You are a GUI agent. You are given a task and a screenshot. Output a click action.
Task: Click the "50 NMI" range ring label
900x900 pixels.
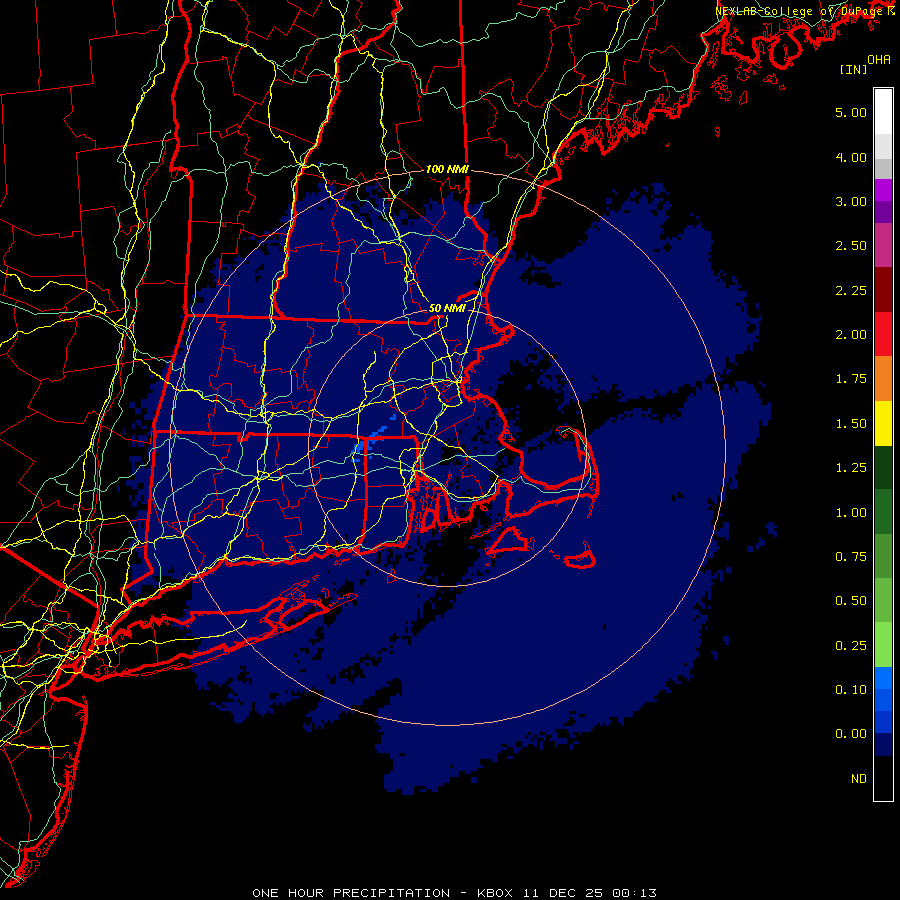click(447, 308)
